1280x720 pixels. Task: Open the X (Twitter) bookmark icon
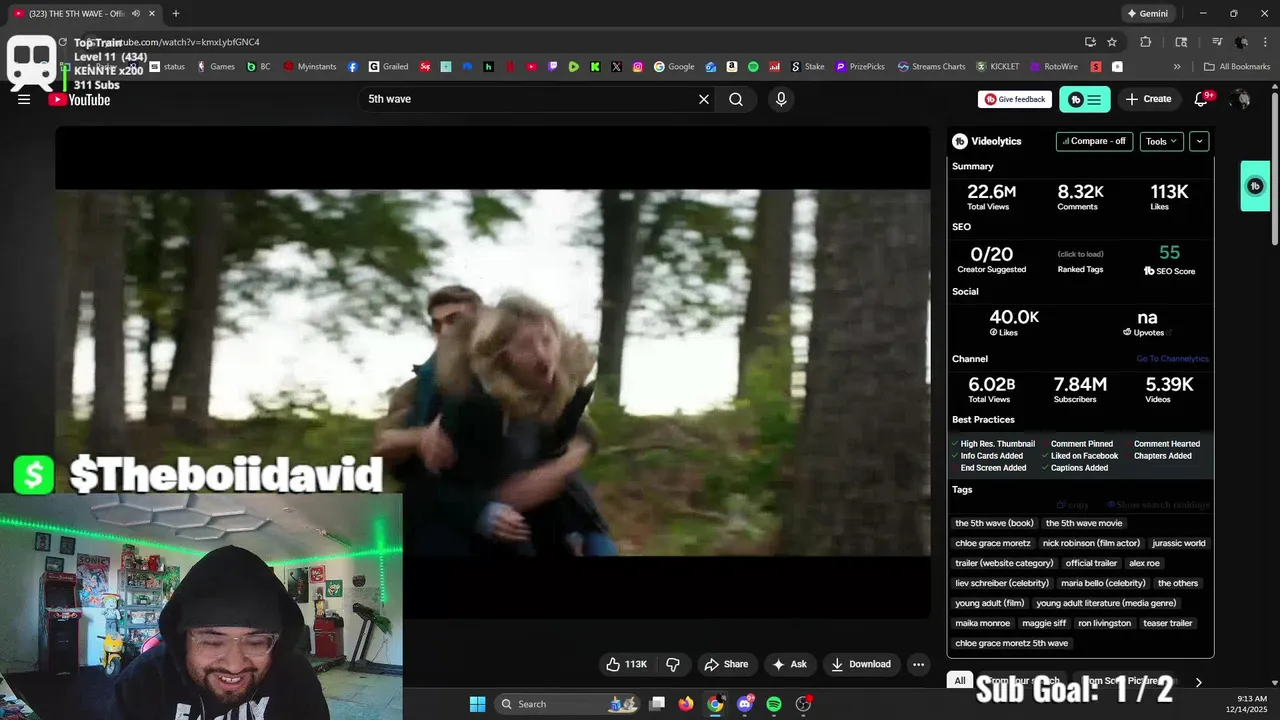coord(616,67)
